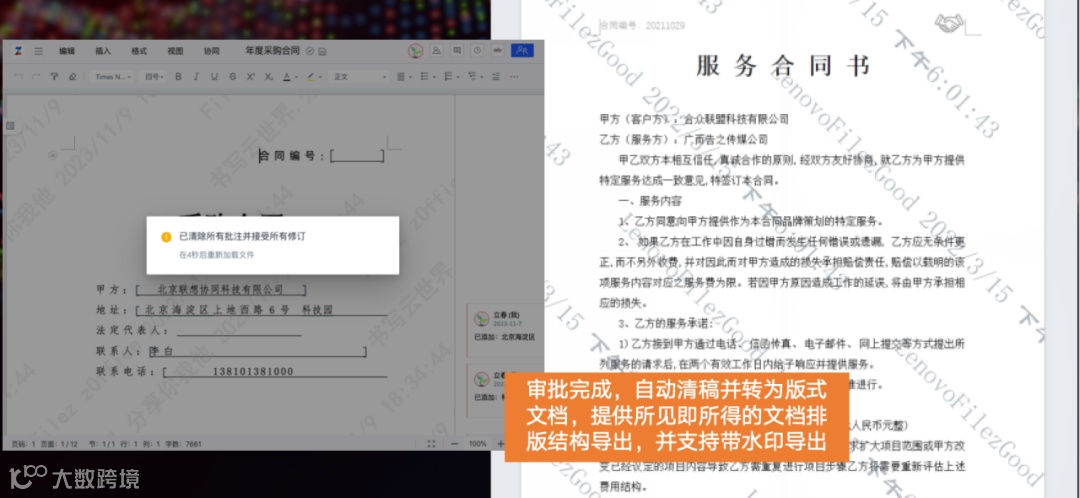Click the 服务合同书 heading in the contract page
The image size is (1080, 498).
783,66
